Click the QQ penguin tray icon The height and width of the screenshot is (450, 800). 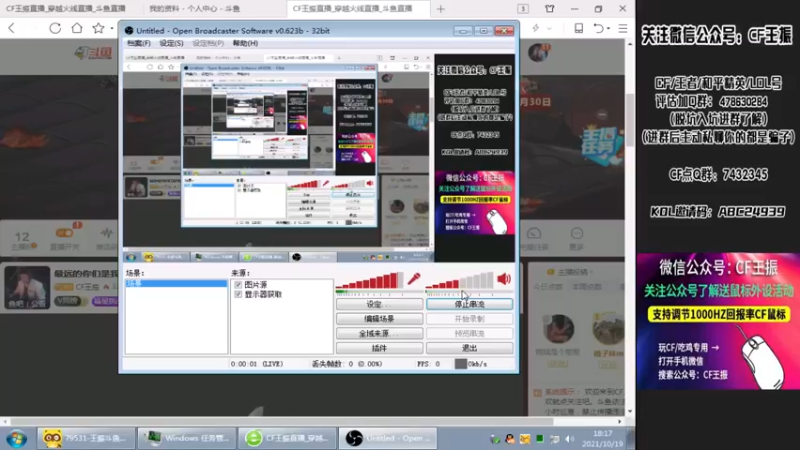510,438
